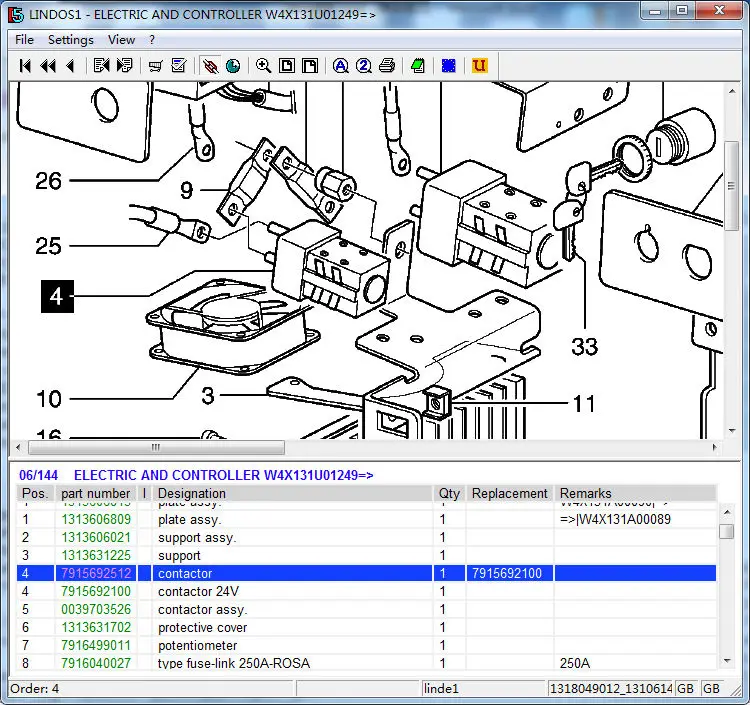This screenshot has width=750, height=705.
Task: Click the 06/144 page heading
Action: pos(38,475)
